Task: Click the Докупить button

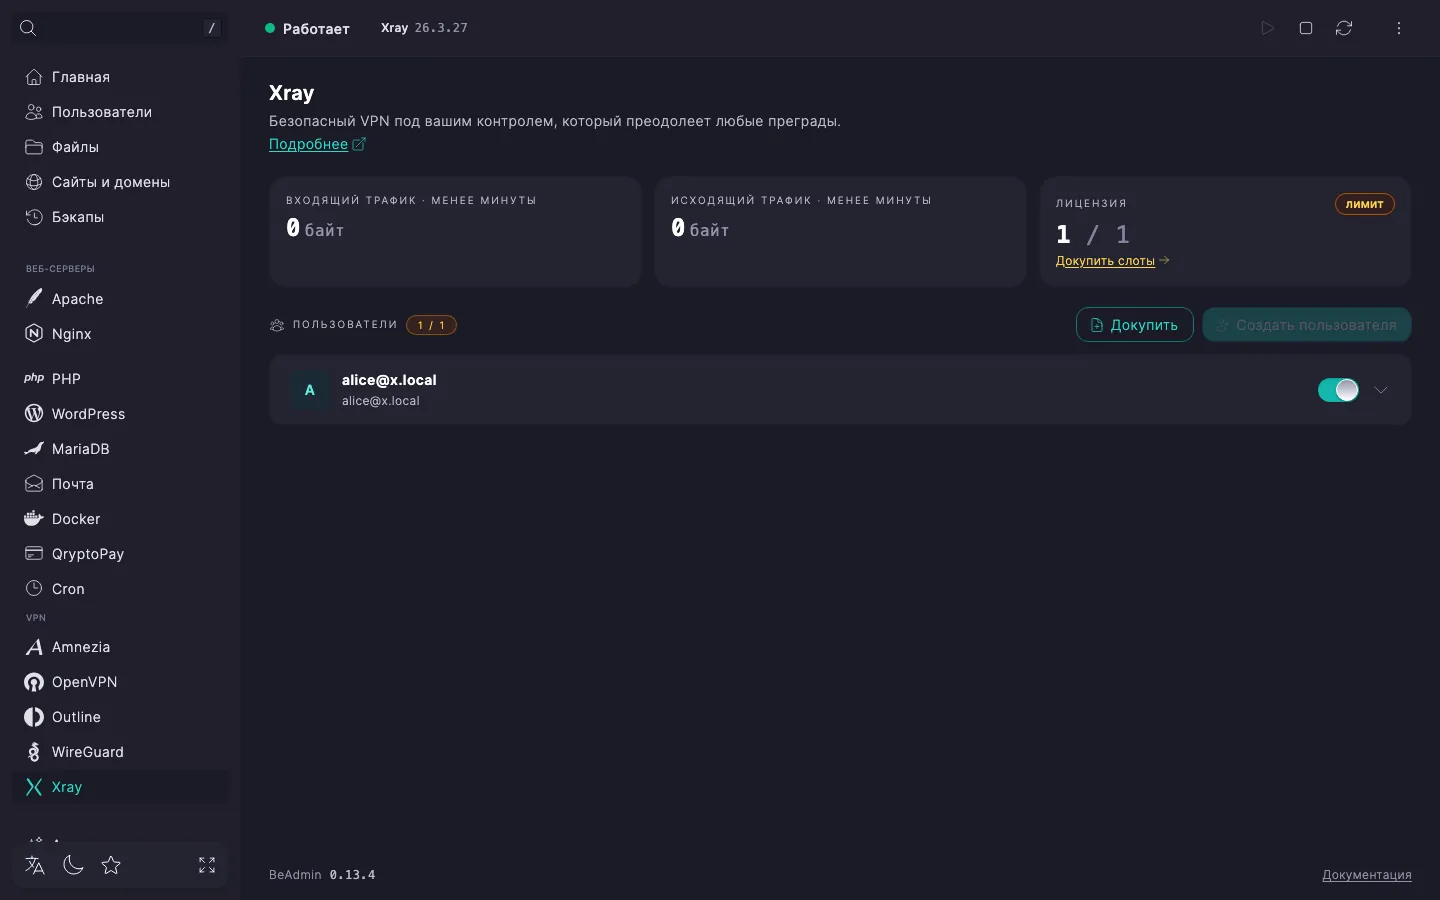Action: coord(1134,325)
